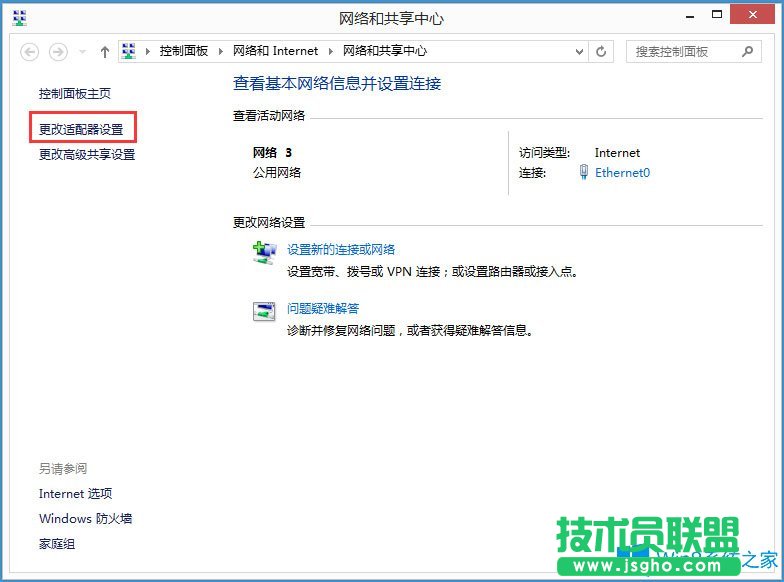784x582 pixels.
Task: Close the 网络和共享中心 window
Action: pyautogui.click(x=752, y=14)
